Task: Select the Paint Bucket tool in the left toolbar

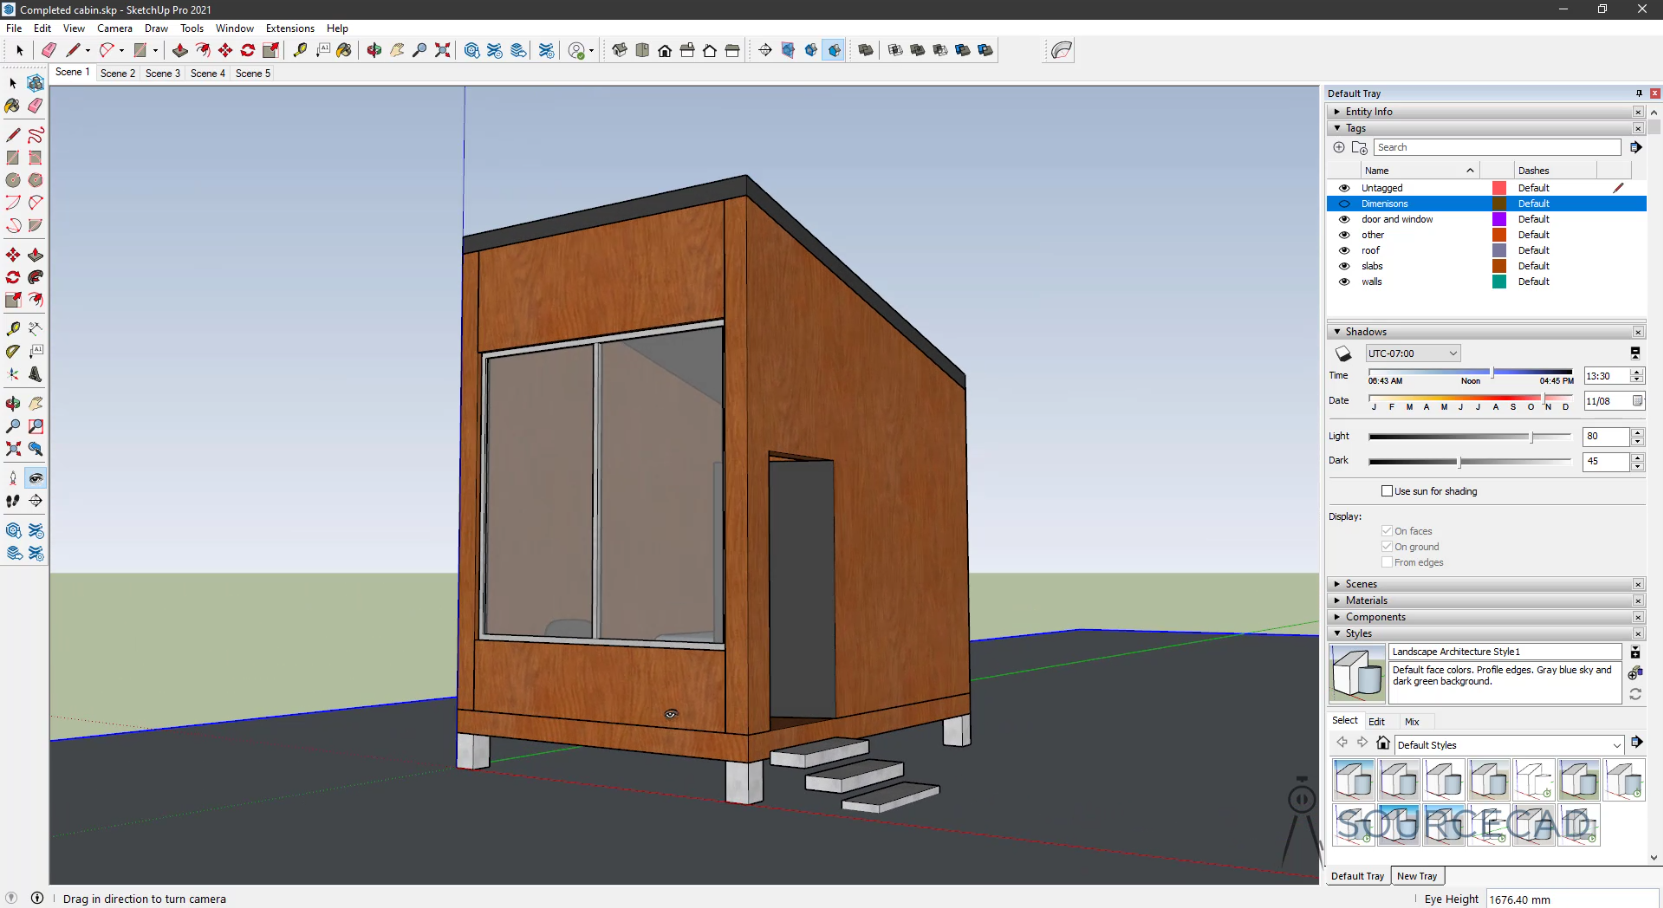Action: 12,105
